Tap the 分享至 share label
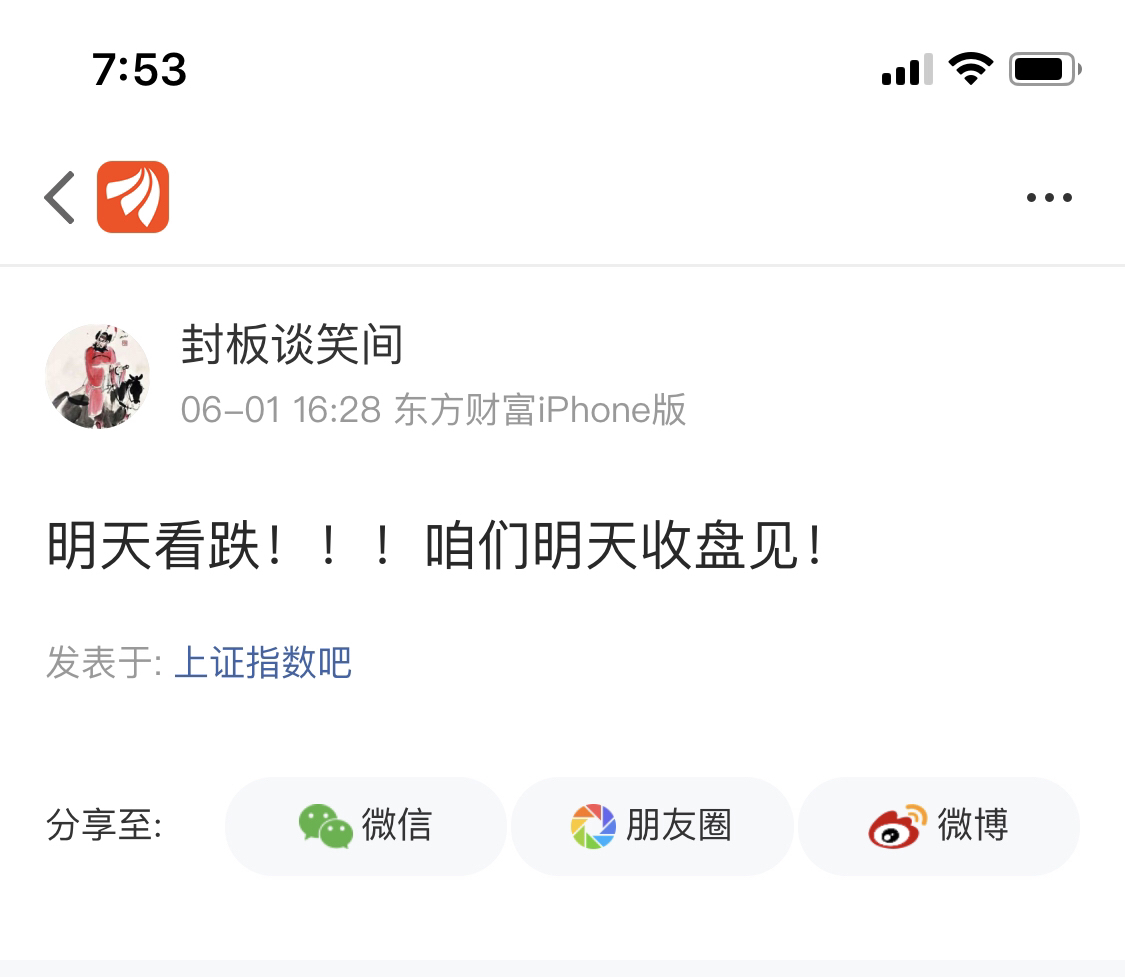This screenshot has height=977, width=1125. pyautogui.click(x=104, y=826)
